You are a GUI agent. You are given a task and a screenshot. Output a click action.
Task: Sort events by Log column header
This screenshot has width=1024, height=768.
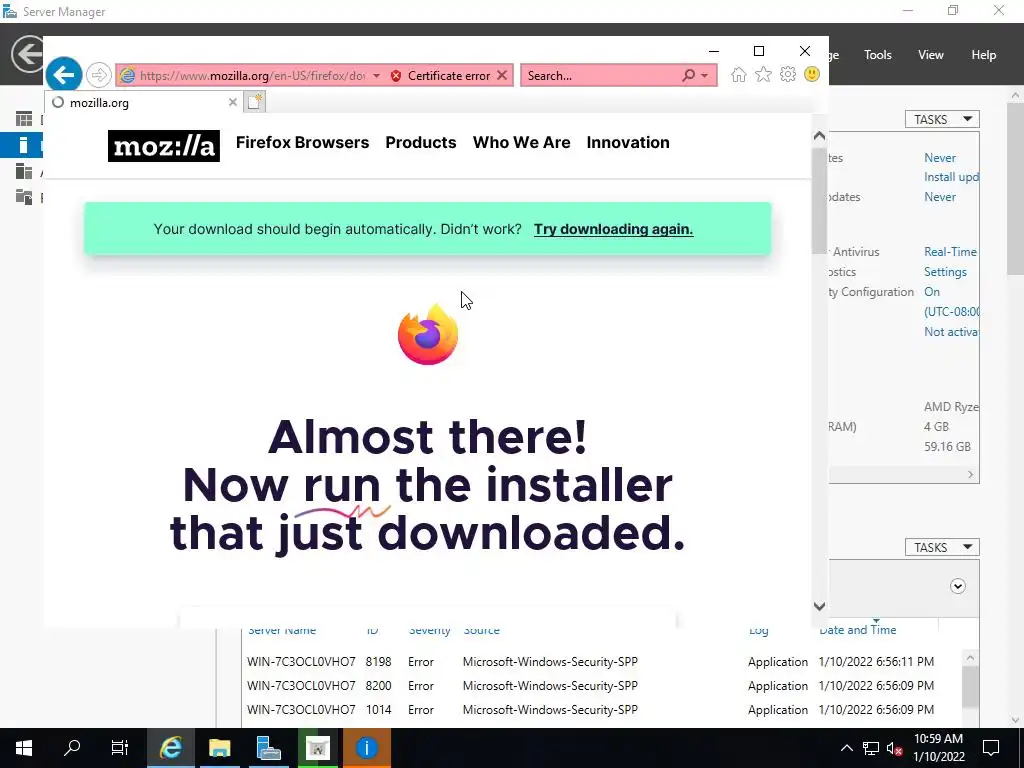click(758, 630)
